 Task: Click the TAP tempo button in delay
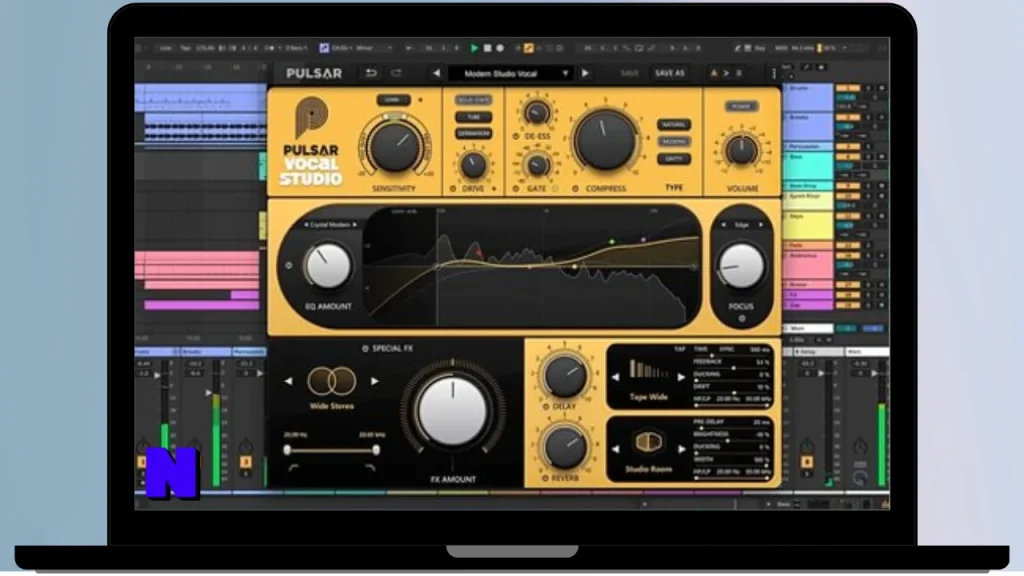(x=679, y=349)
